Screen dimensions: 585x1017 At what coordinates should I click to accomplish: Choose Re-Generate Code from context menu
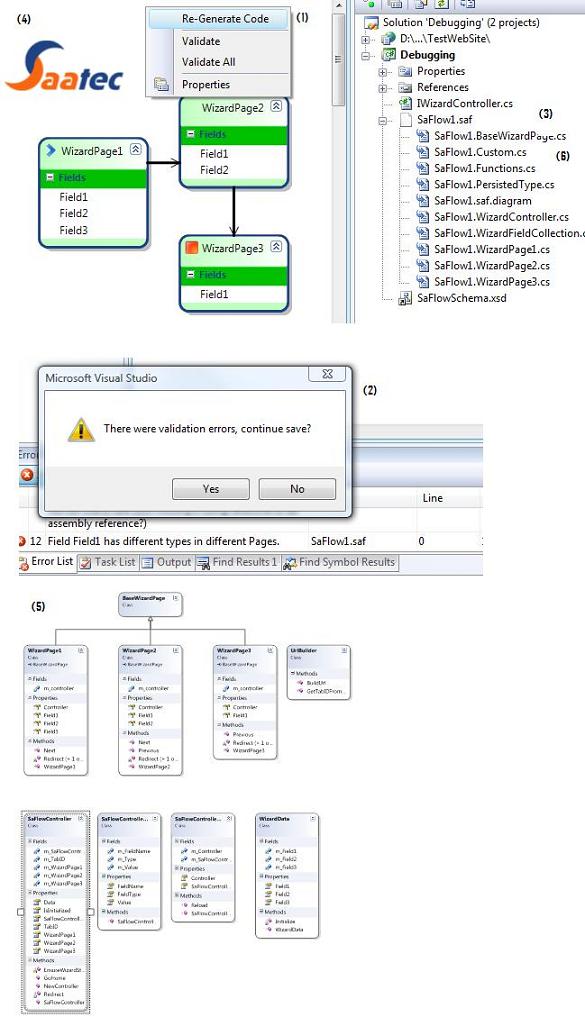pos(225,19)
